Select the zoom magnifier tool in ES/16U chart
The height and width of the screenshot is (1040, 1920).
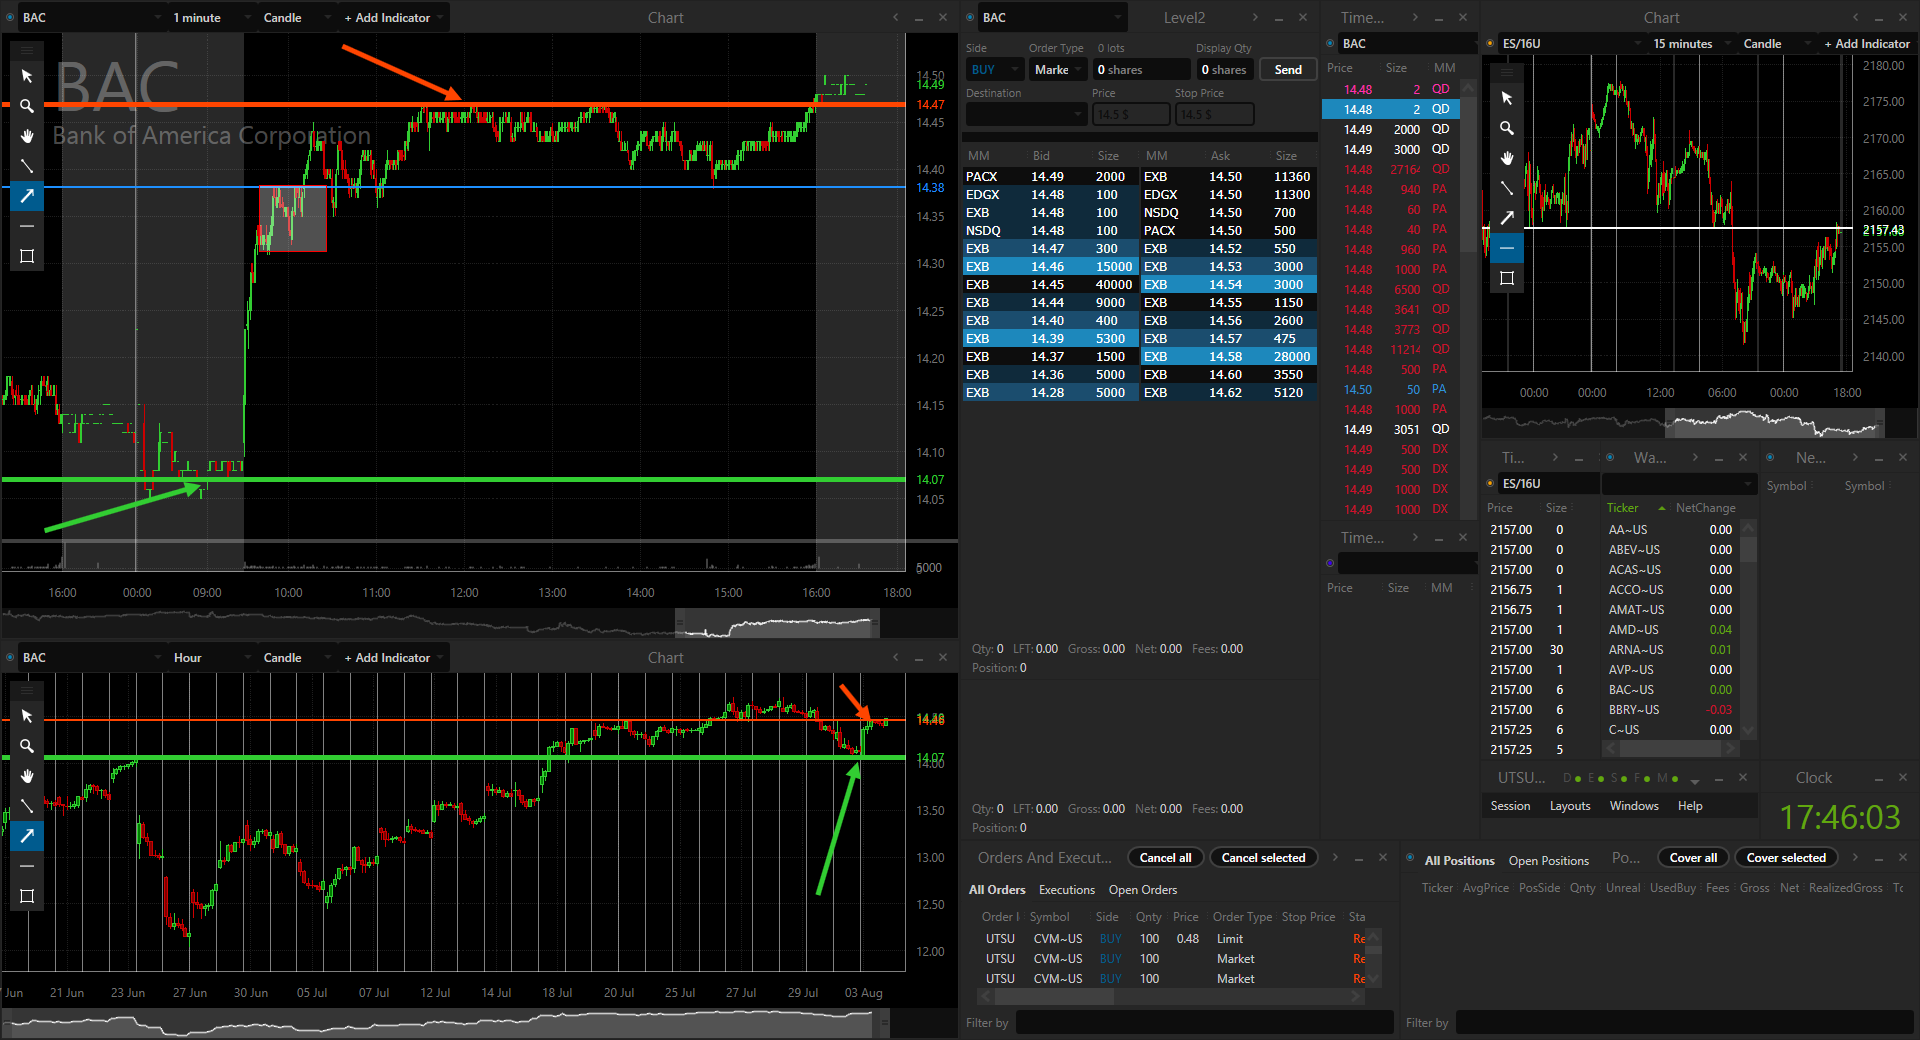[1507, 128]
